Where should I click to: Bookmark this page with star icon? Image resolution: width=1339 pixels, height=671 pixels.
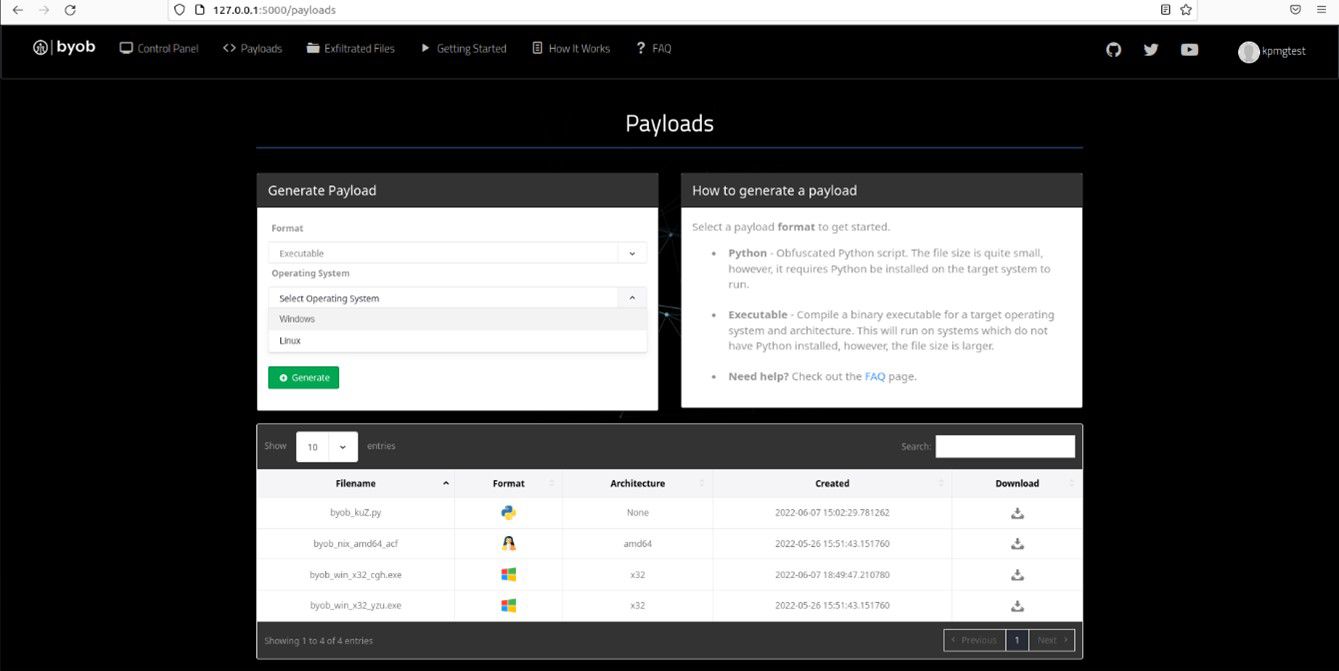pos(1186,10)
